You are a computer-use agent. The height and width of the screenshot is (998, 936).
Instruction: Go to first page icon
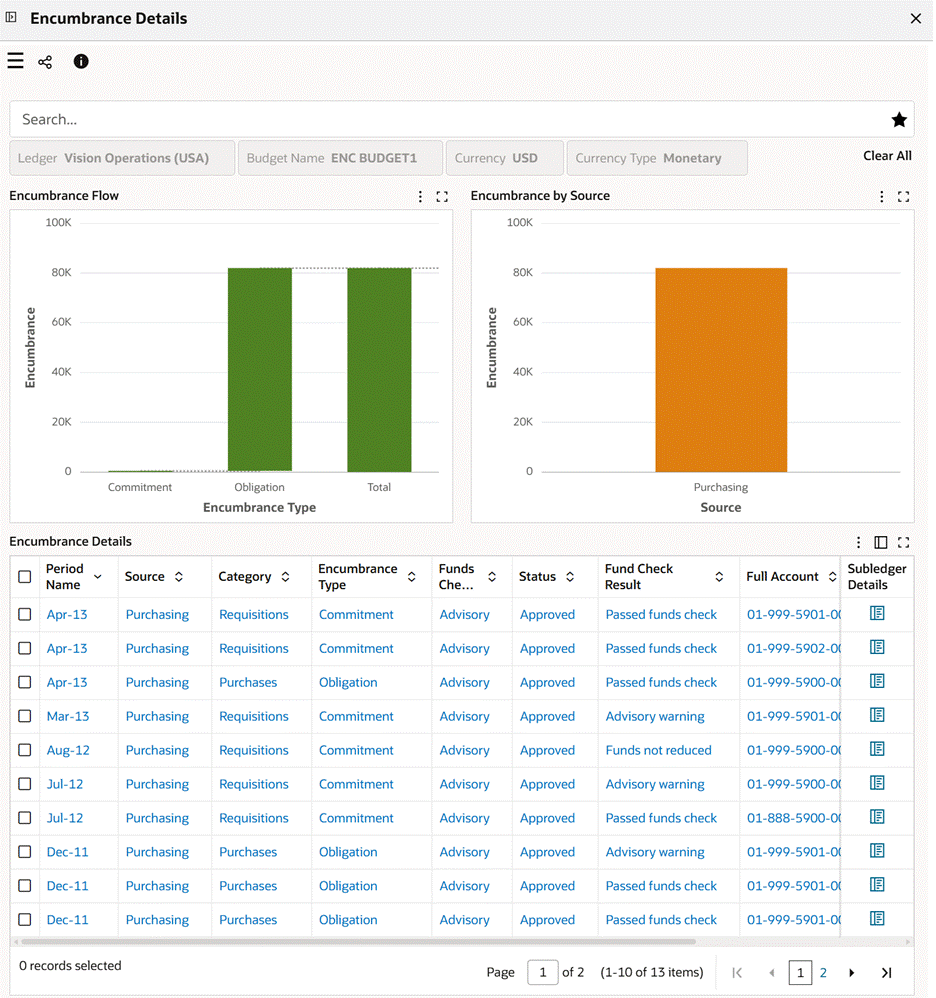(x=737, y=973)
